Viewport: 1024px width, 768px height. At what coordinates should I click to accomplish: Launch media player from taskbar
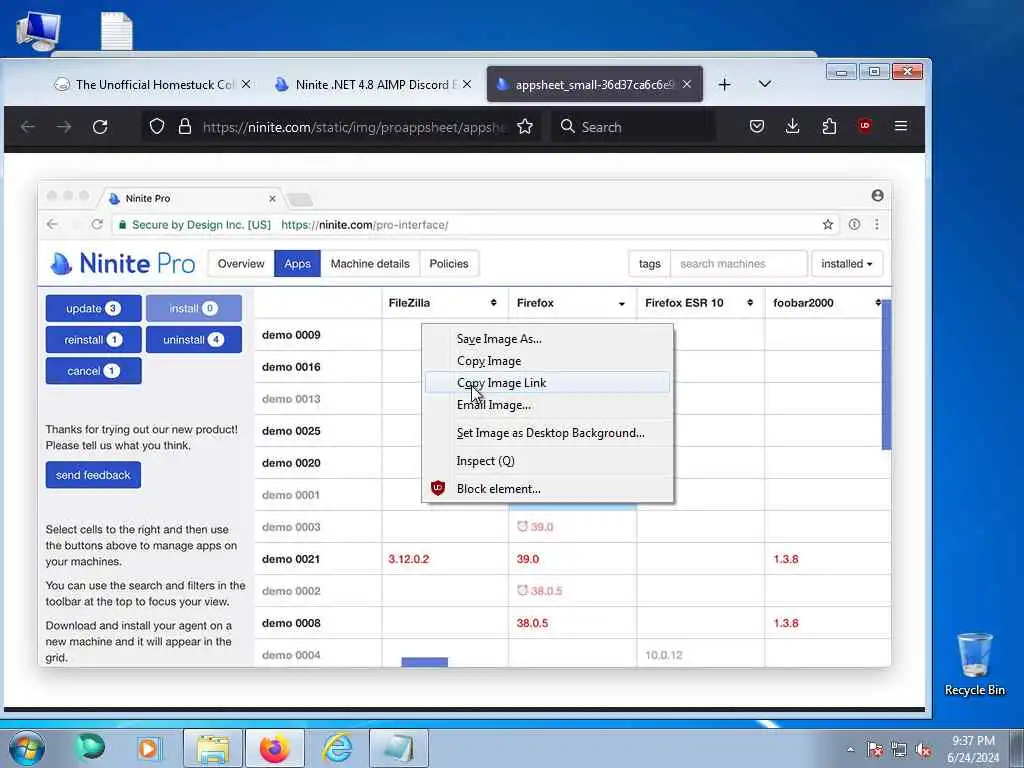pyautogui.click(x=148, y=748)
